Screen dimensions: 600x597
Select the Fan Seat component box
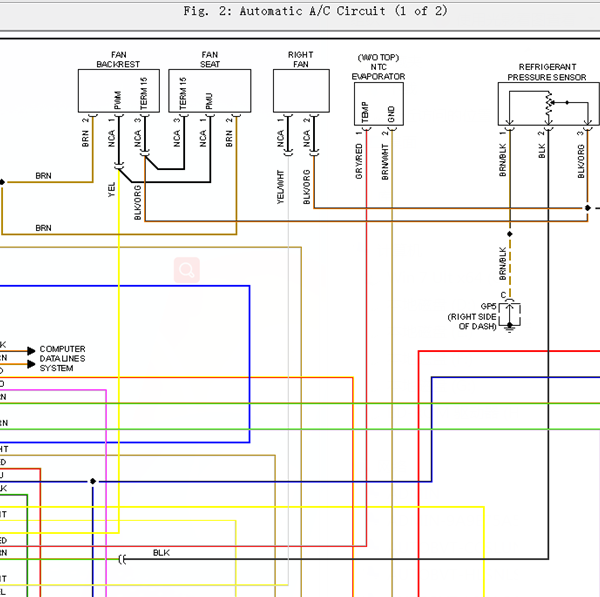click(210, 91)
